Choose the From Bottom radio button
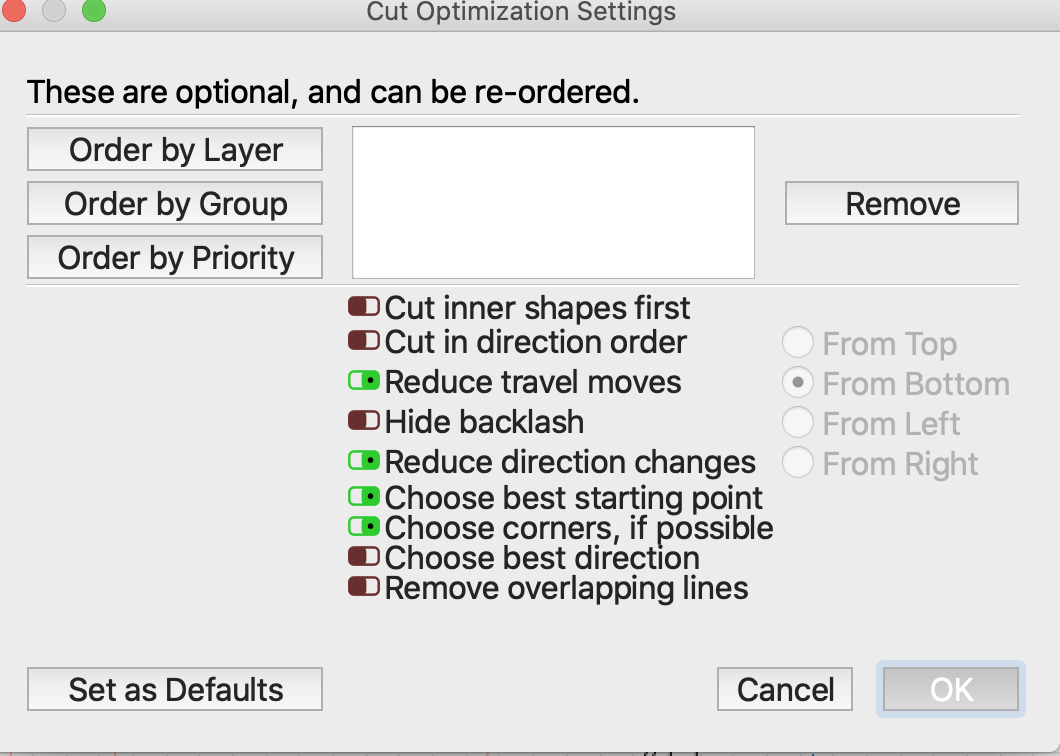1060x756 pixels. 798,383
